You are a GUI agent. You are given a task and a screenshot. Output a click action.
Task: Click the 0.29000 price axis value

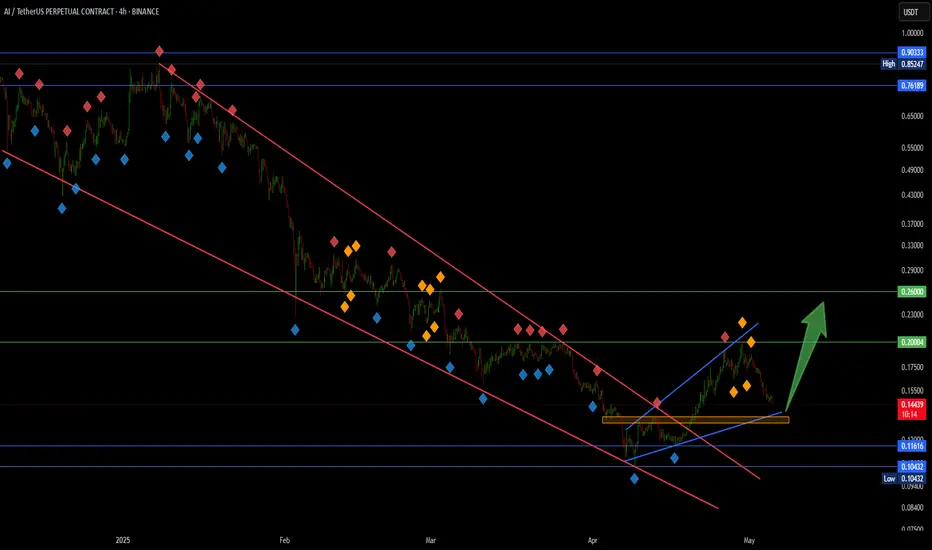[912, 271]
